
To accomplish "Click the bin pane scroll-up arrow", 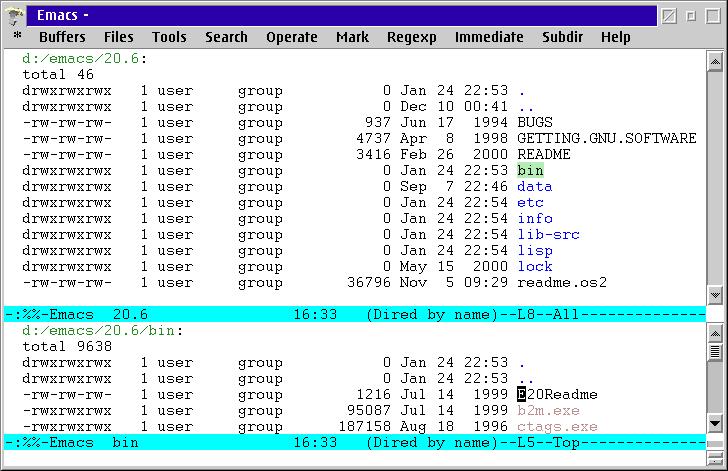I will pyautogui.click(x=715, y=334).
